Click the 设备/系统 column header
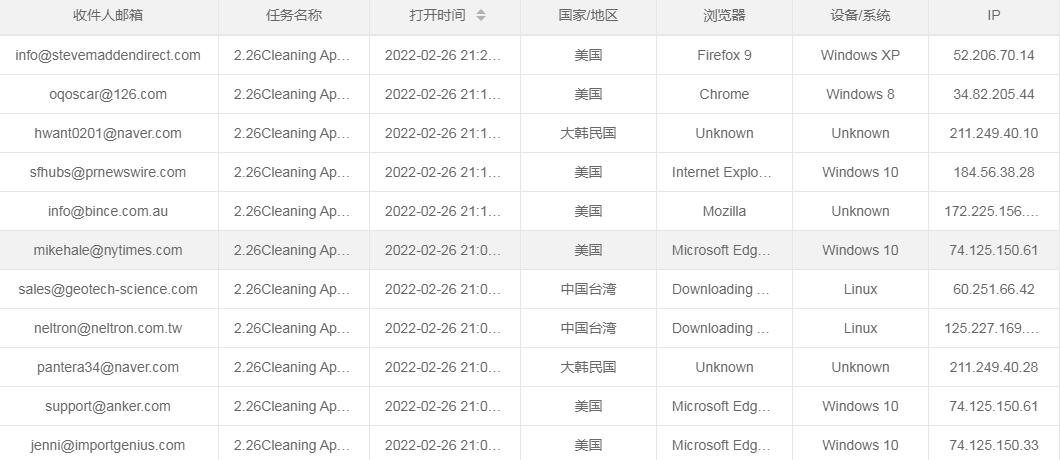The width and height of the screenshot is (1060, 460). pyautogui.click(x=860, y=15)
